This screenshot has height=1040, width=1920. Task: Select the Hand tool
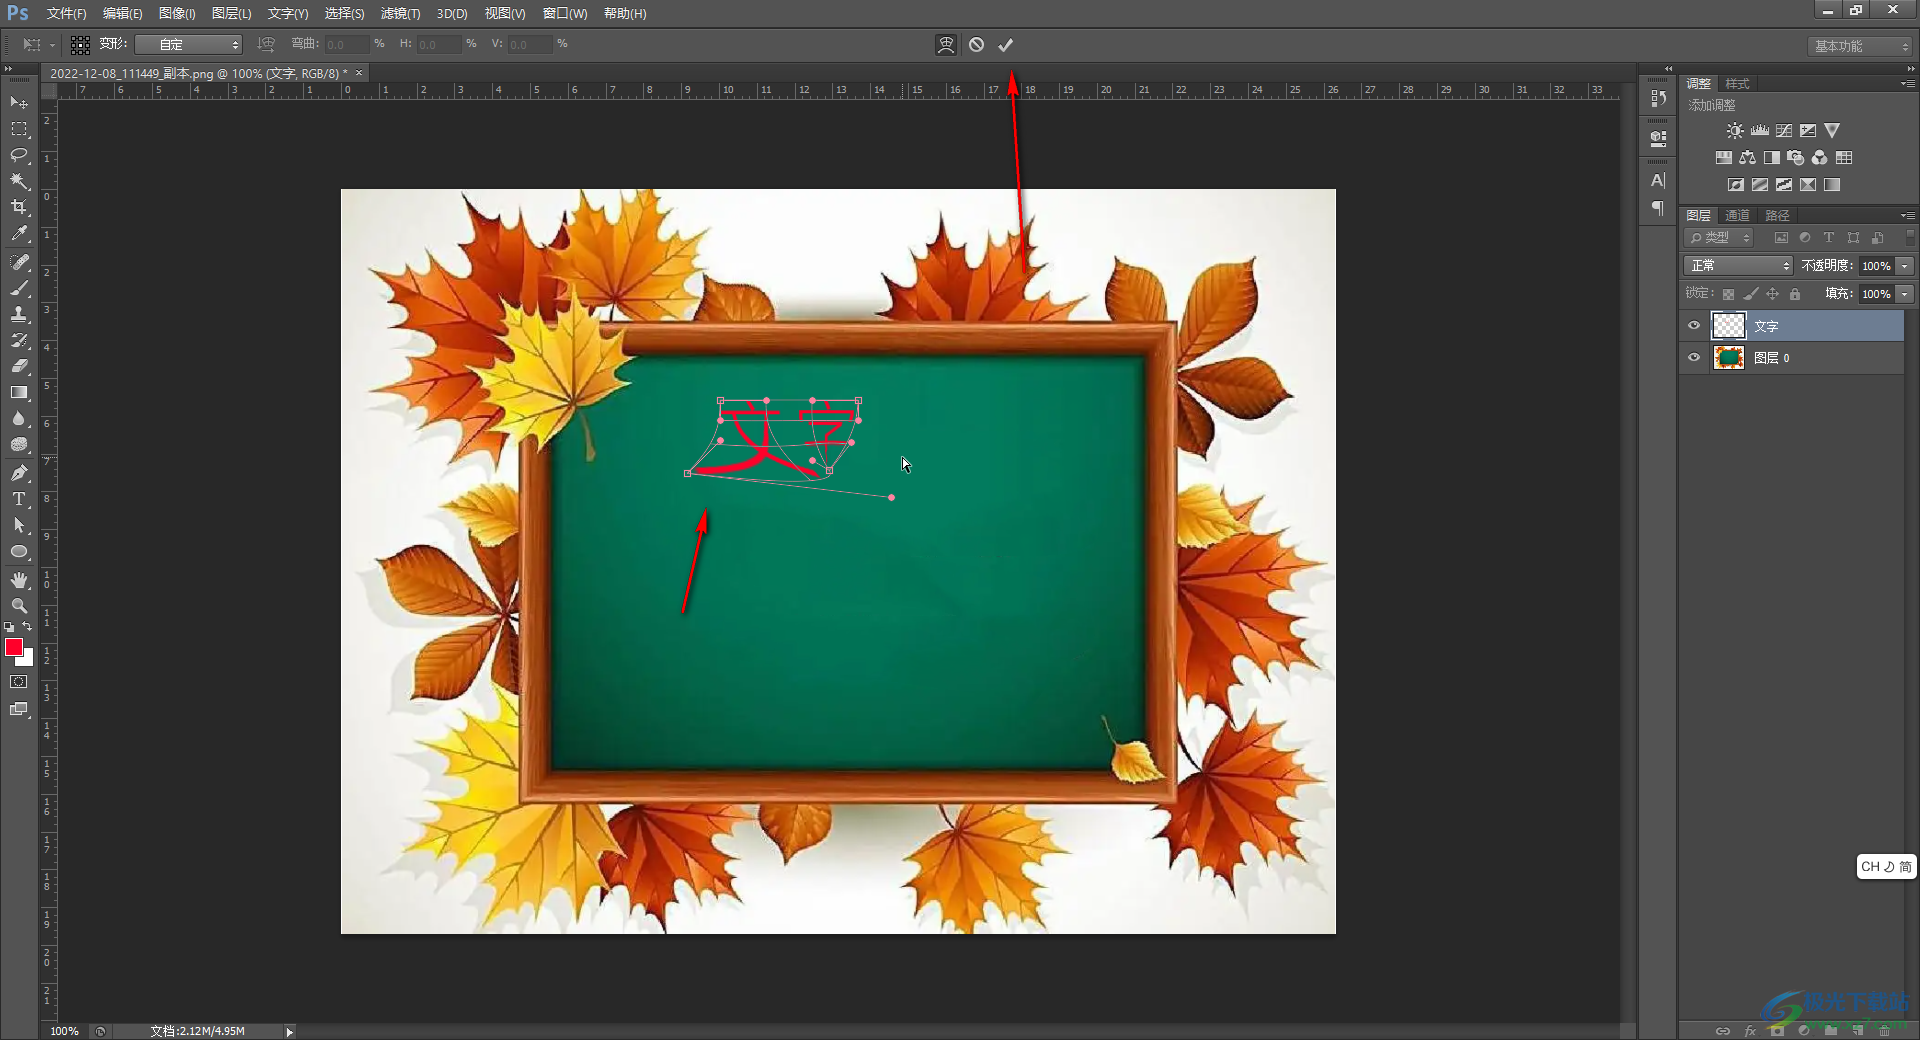point(19,580)
